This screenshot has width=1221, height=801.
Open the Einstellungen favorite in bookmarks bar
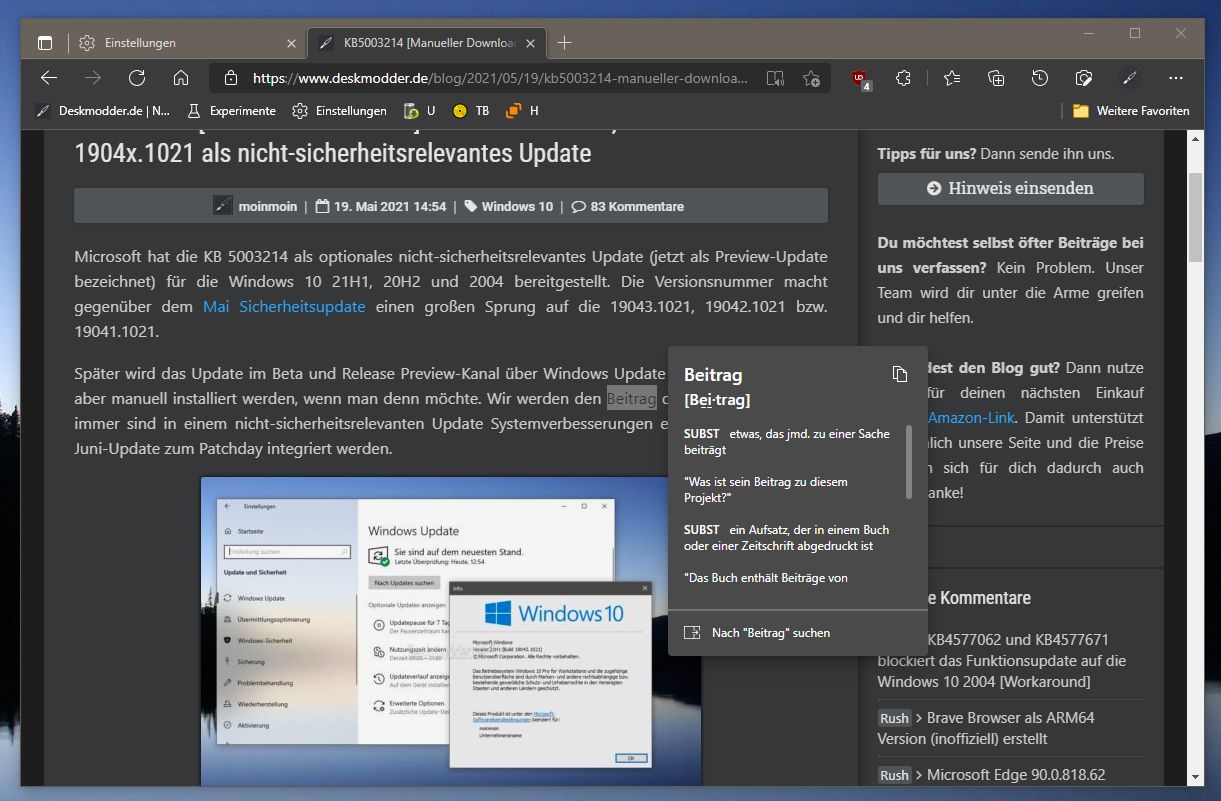coord(340,111)
